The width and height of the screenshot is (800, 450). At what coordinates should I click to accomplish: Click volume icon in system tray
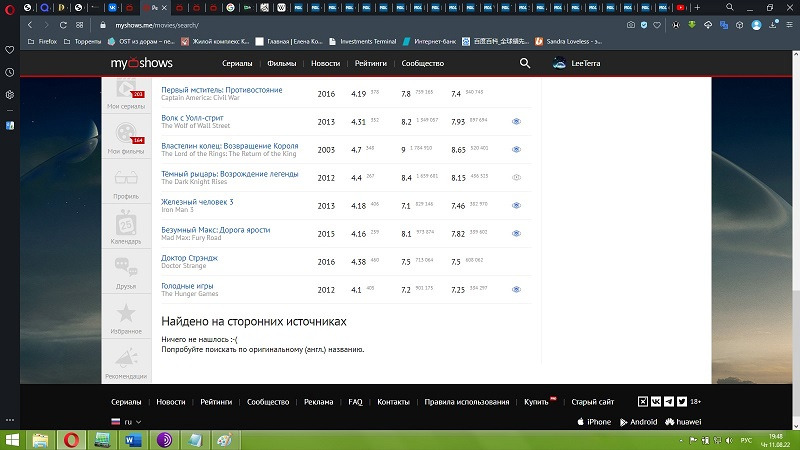coord(729,440)
